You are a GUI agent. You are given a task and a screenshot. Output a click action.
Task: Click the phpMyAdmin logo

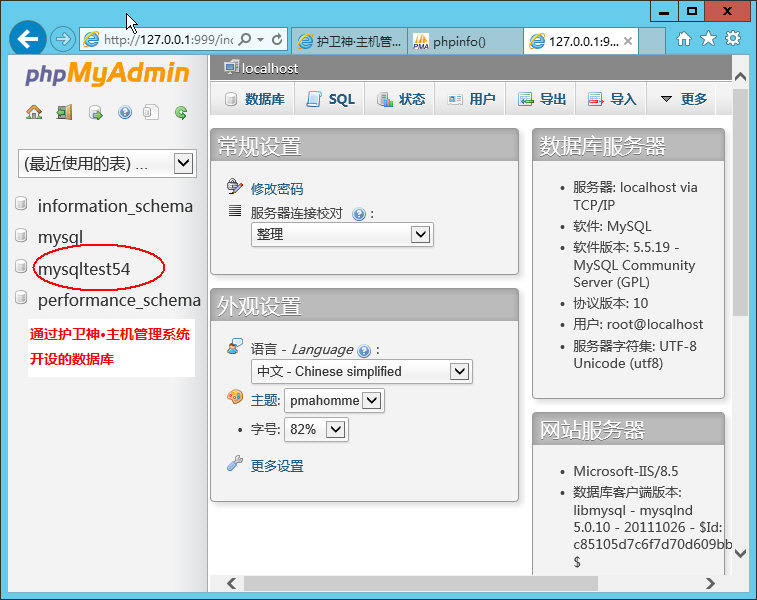click(107, 74)
